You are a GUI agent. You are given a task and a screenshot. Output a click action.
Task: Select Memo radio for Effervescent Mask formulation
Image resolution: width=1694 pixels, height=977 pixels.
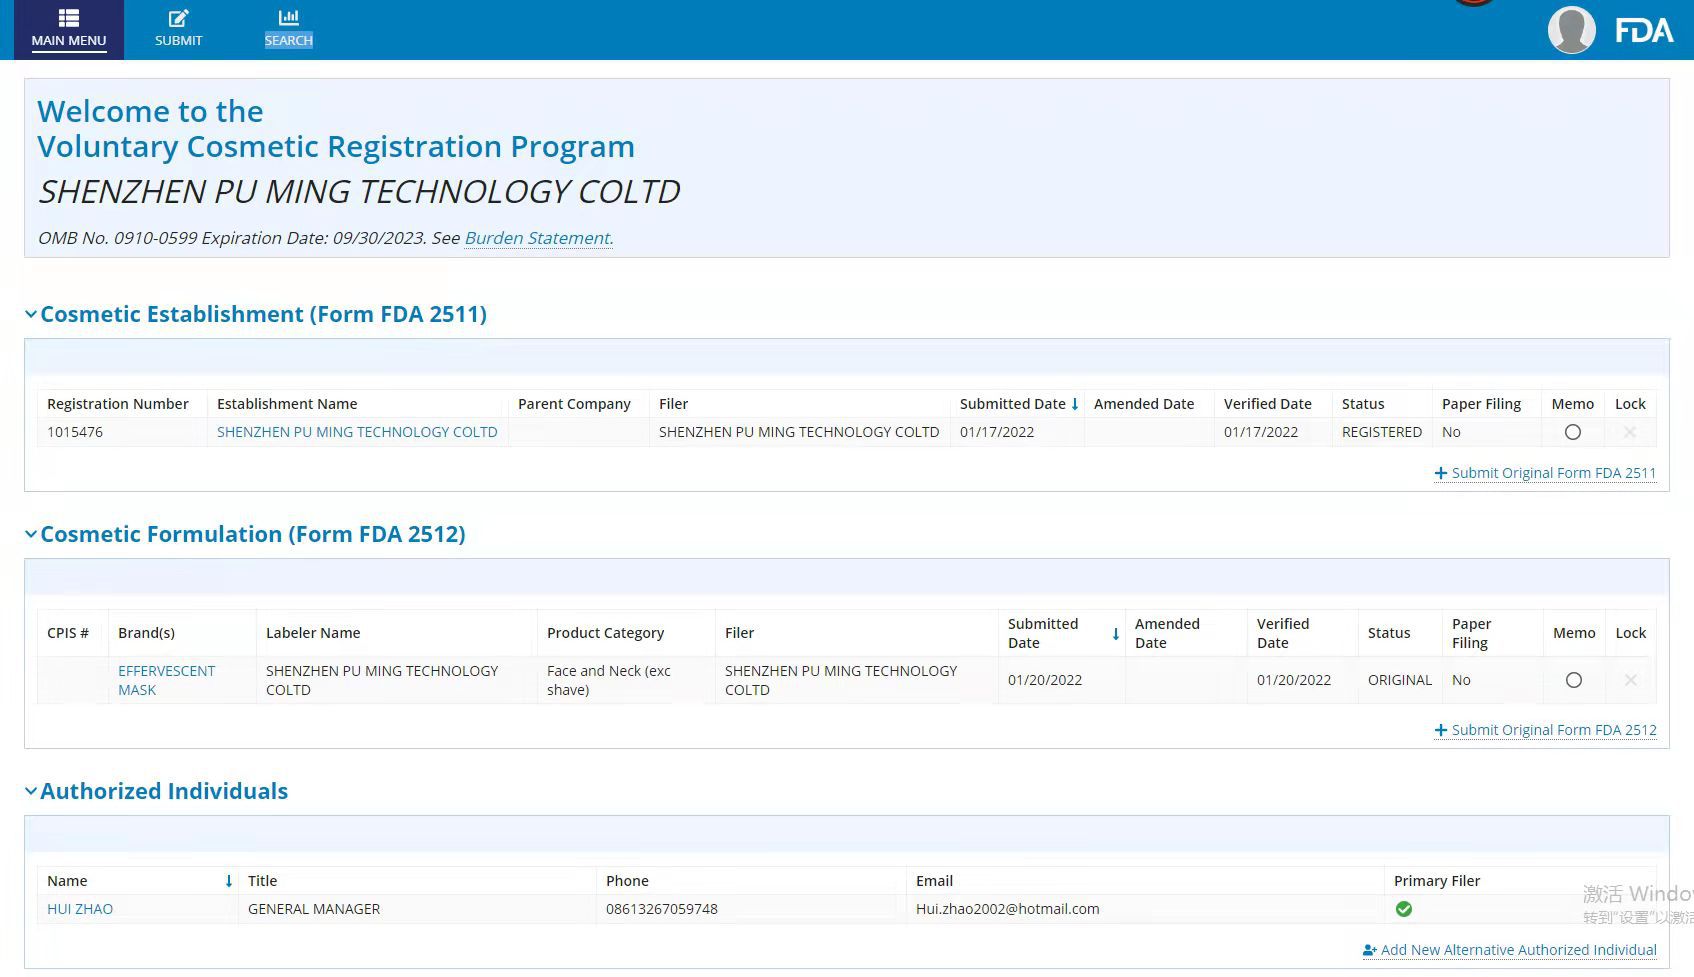[1574, 680]
